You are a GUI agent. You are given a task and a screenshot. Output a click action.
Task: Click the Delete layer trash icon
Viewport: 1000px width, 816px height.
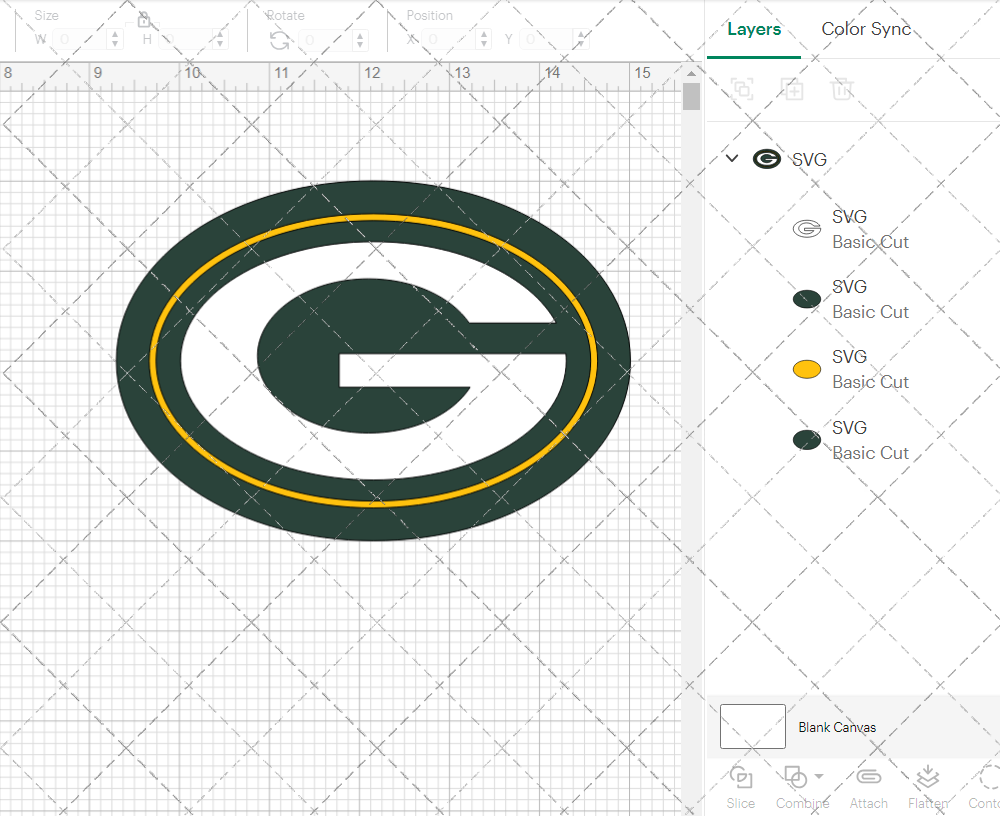842,89
